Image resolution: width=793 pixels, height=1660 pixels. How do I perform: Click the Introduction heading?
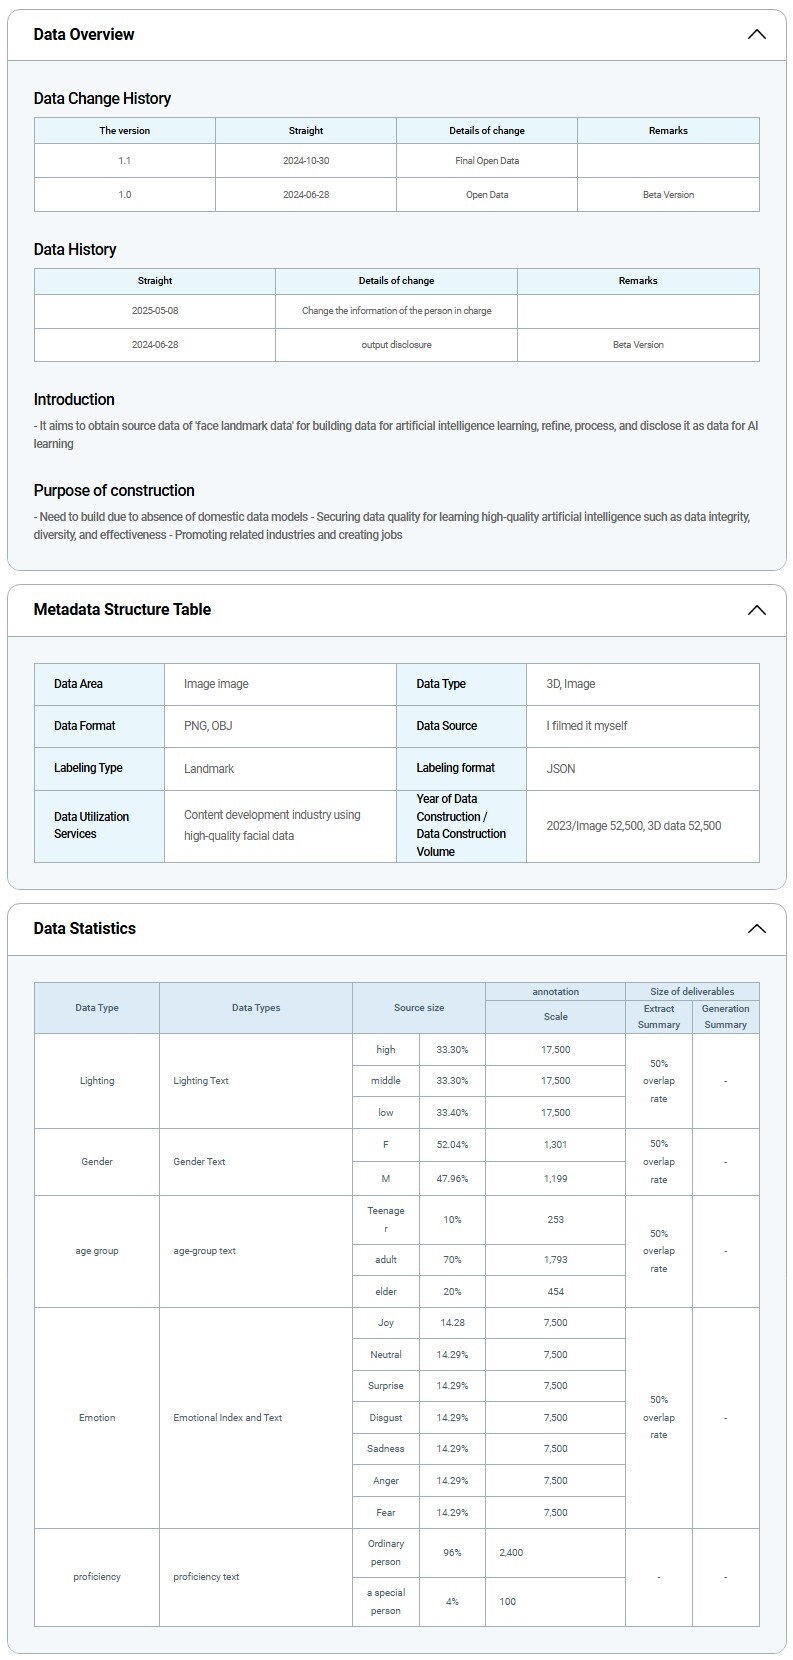74,400
